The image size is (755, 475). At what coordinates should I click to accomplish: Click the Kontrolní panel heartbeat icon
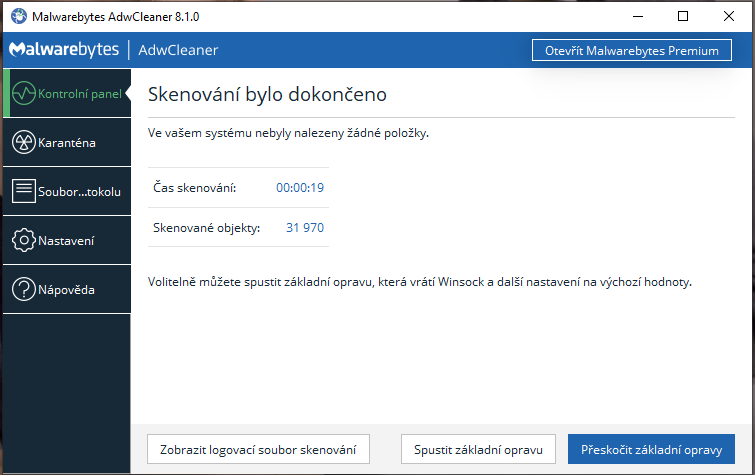23,94
